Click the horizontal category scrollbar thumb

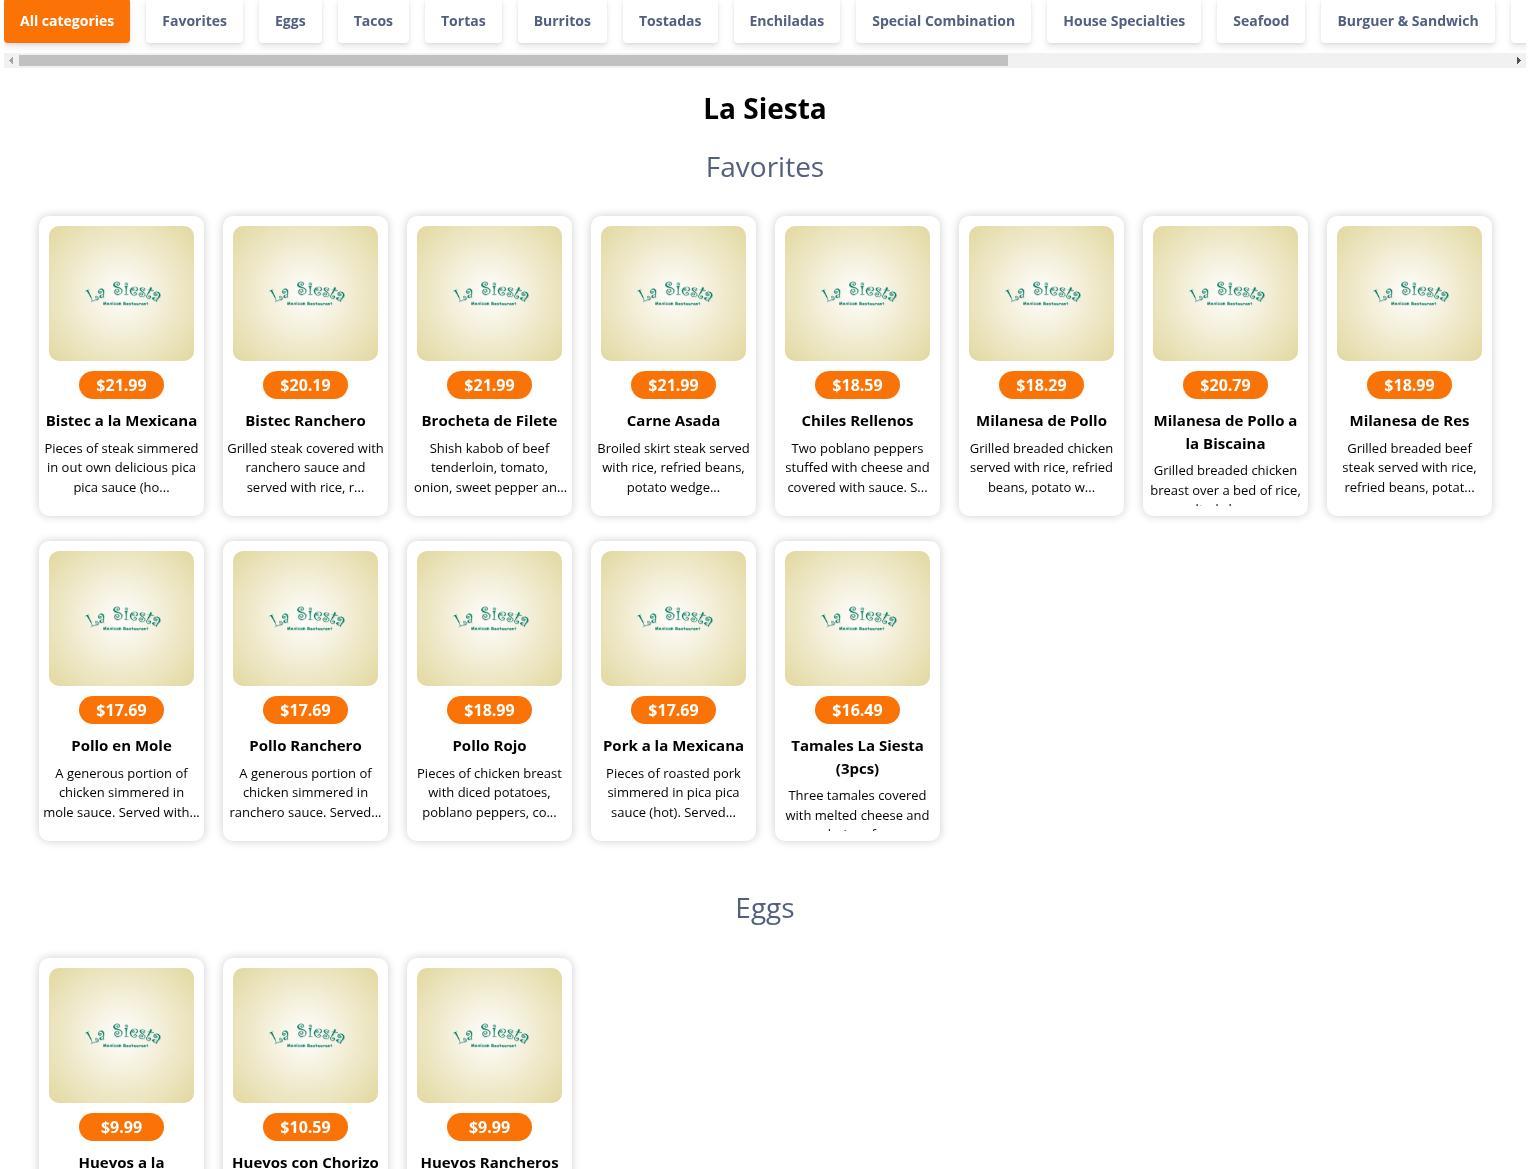(512, 60)
